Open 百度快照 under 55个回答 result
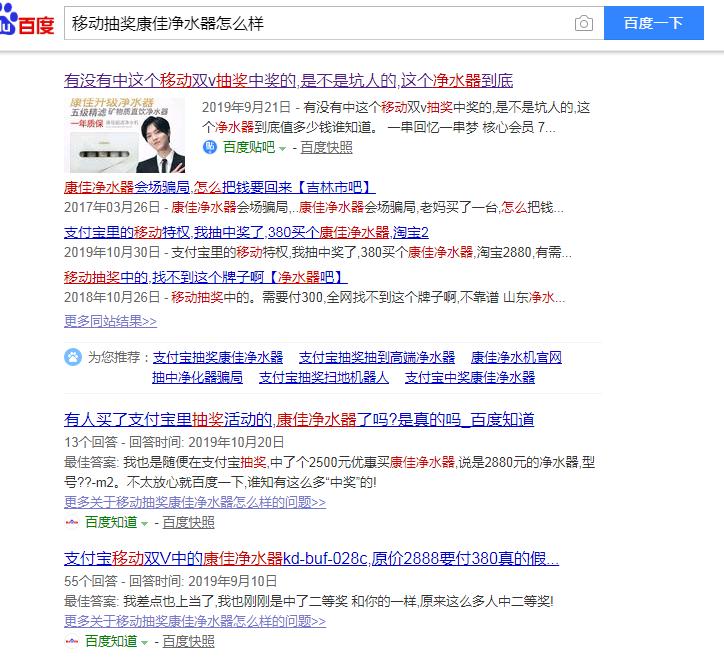 (188, 641)
